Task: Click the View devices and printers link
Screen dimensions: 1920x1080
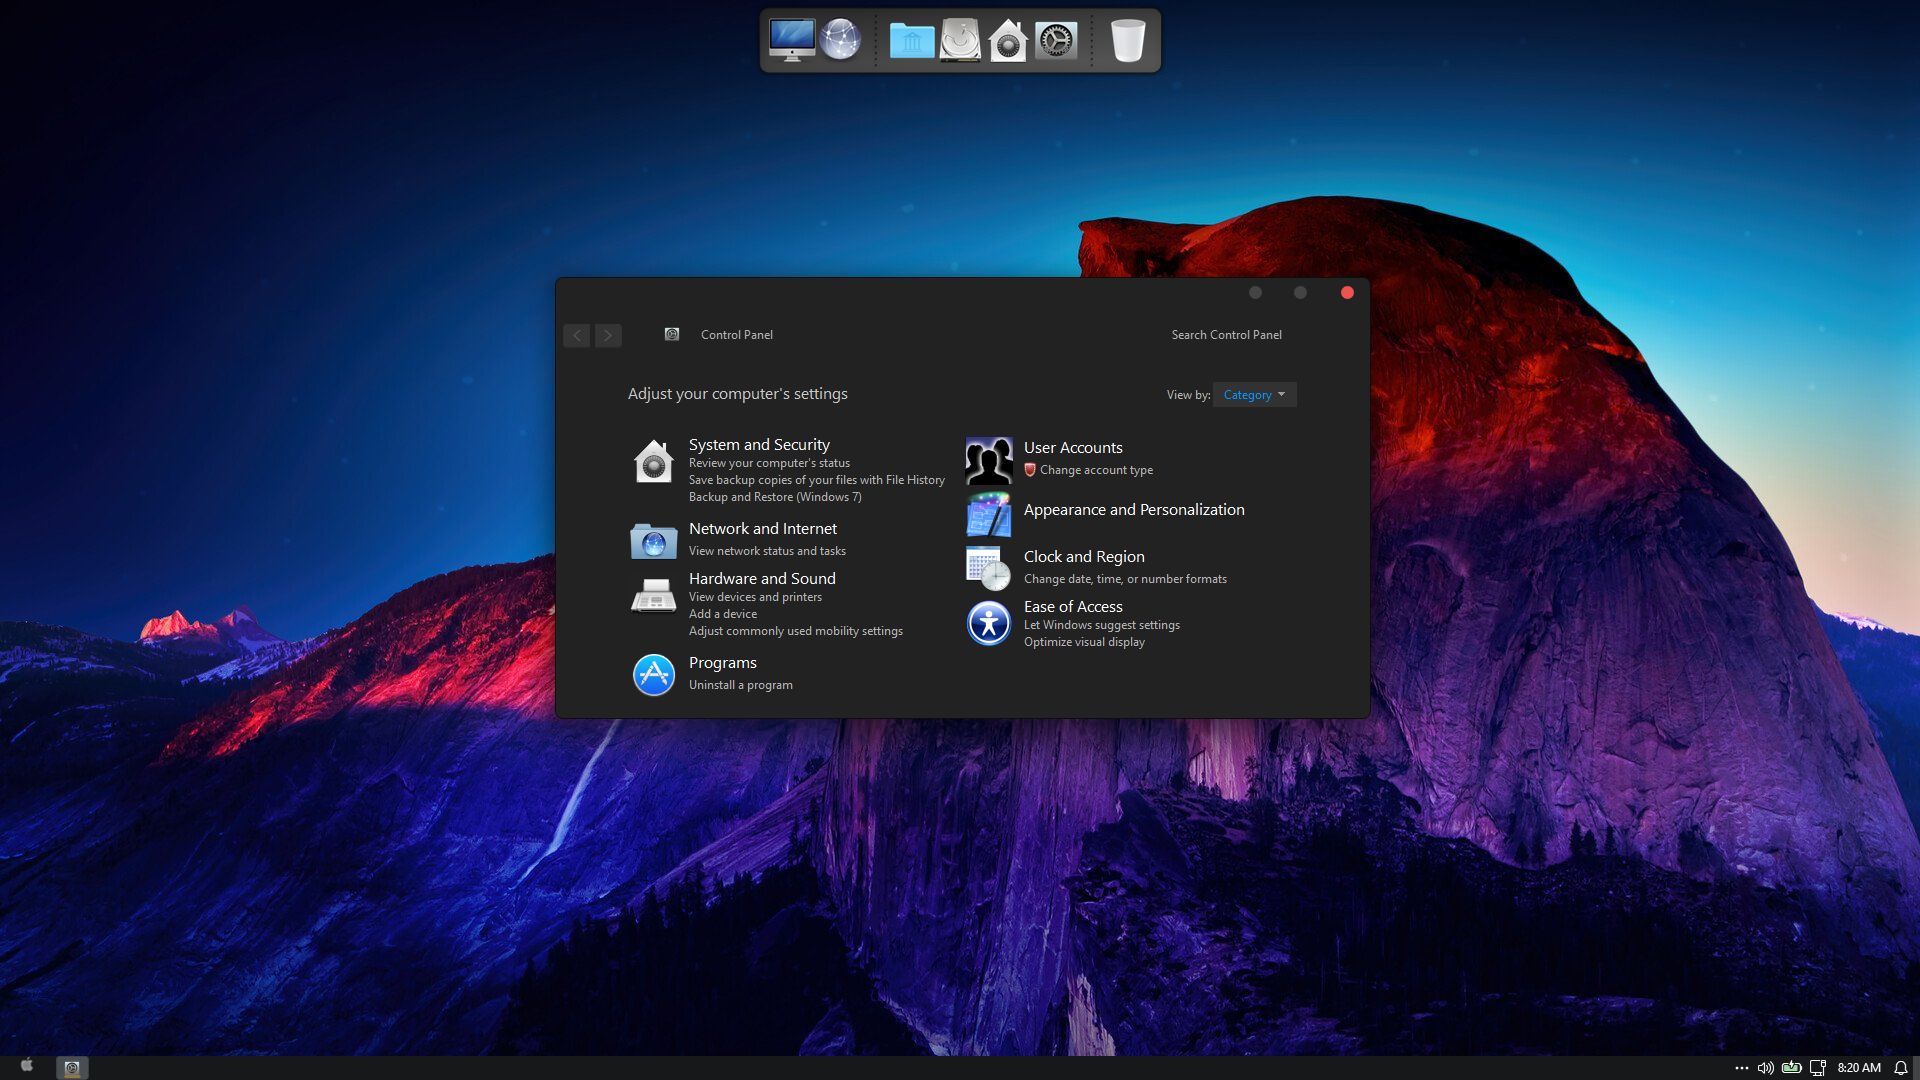Action: click(754, 597)
